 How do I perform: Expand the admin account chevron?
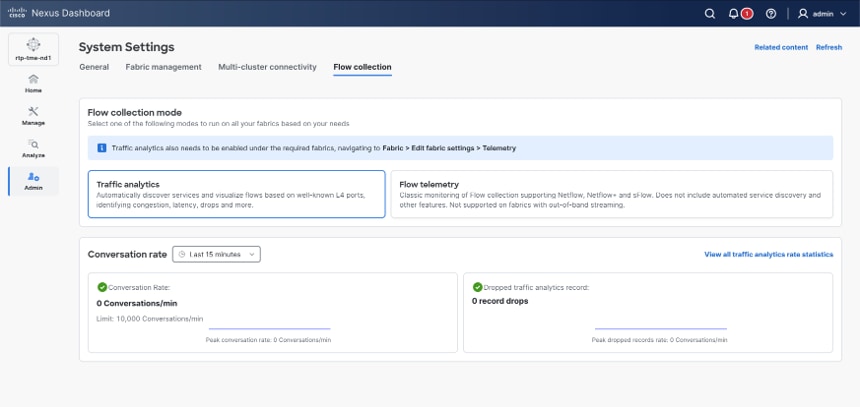coord(843,14)
